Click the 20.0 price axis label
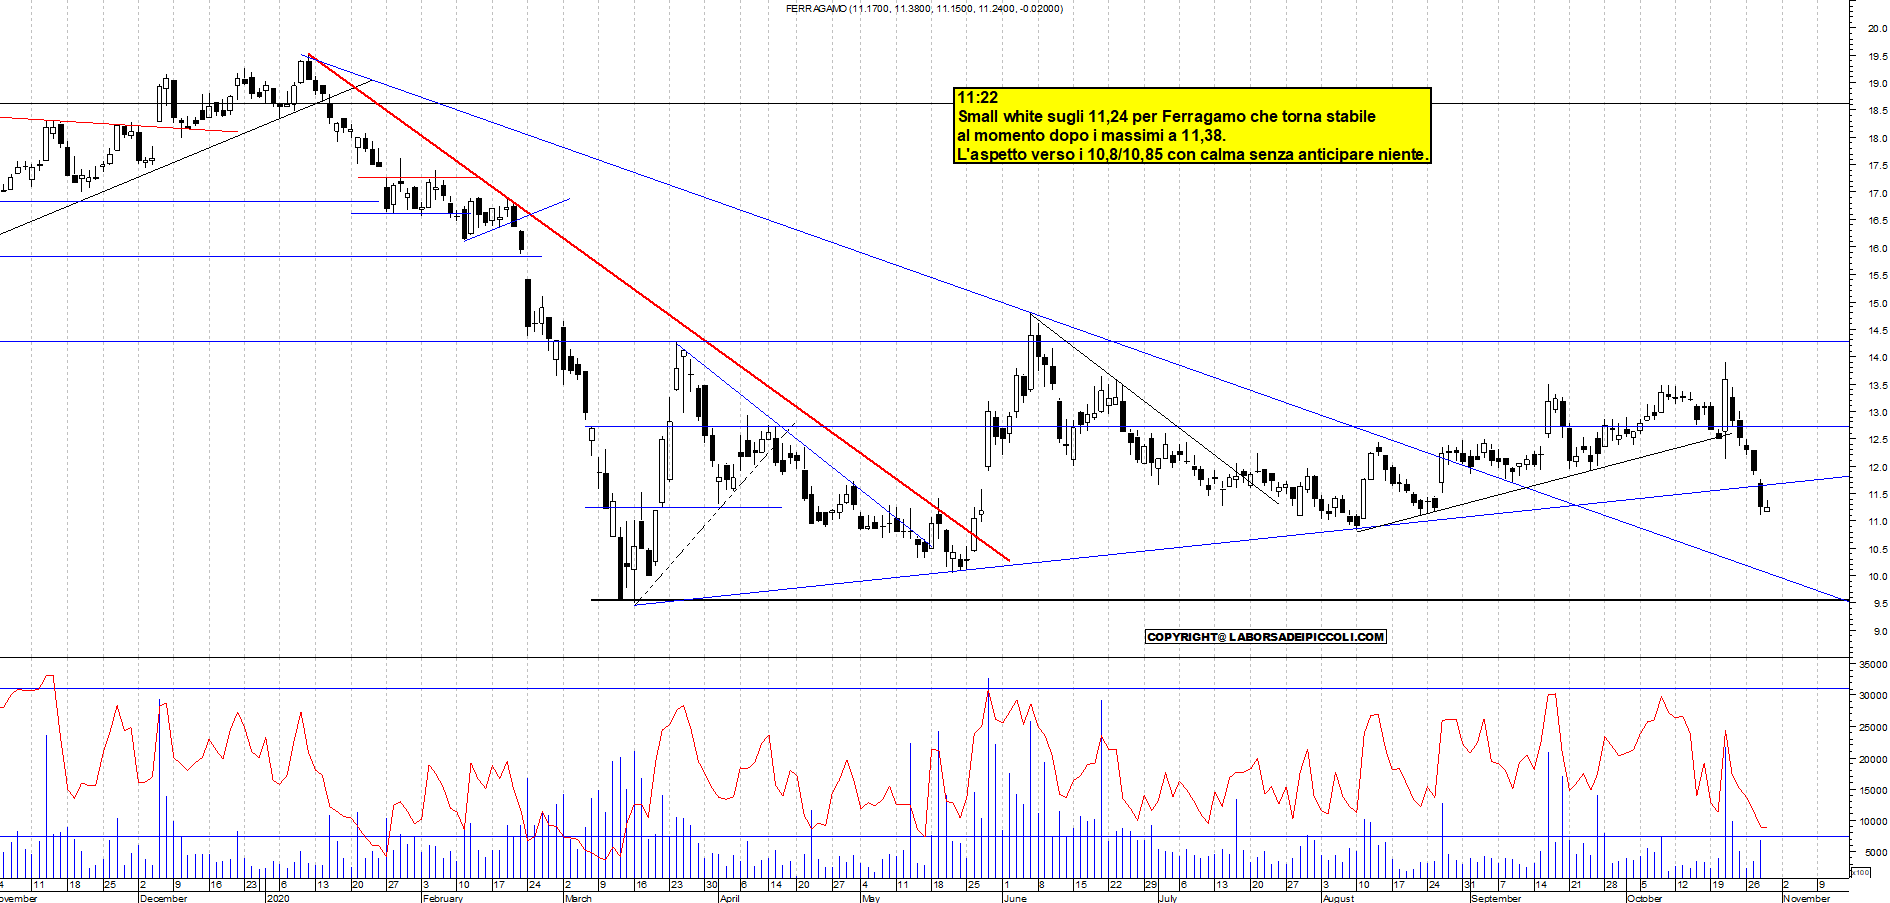 coord(1877,29)
